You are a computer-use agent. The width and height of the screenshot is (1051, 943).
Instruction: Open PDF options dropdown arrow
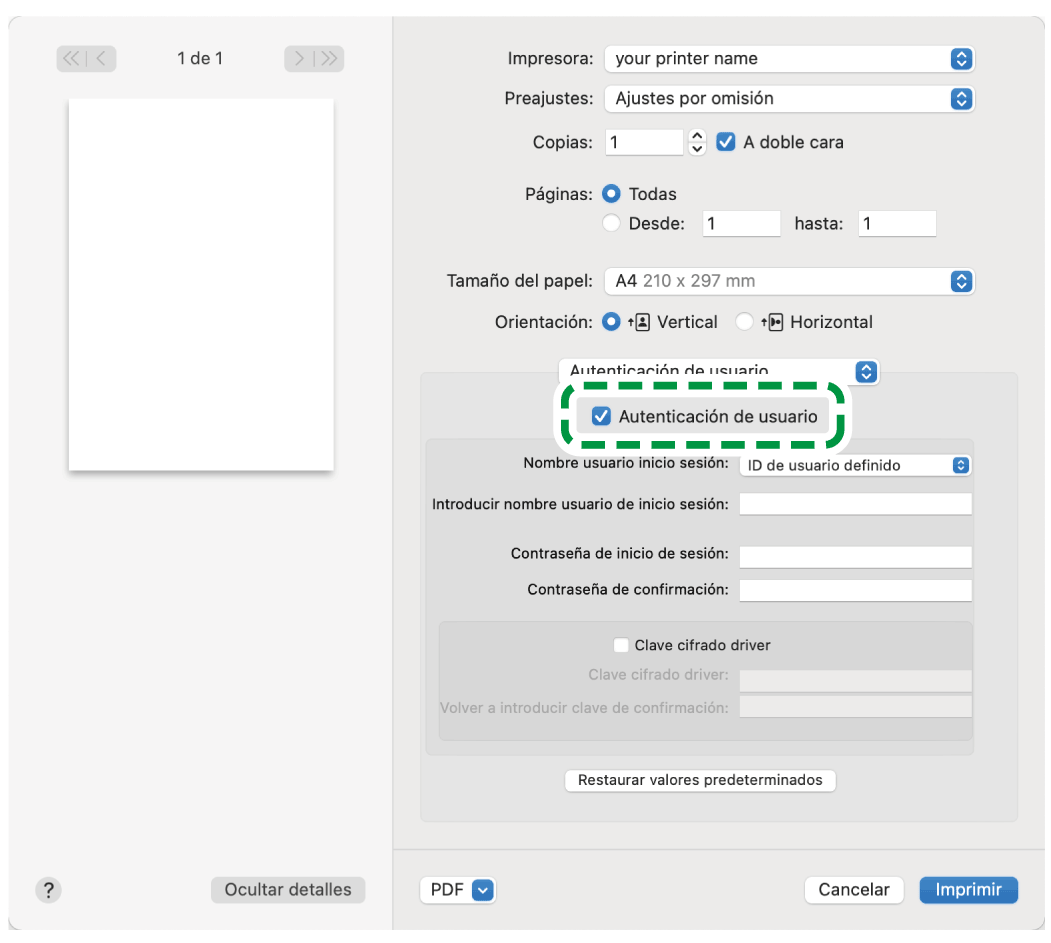(483, 890)
